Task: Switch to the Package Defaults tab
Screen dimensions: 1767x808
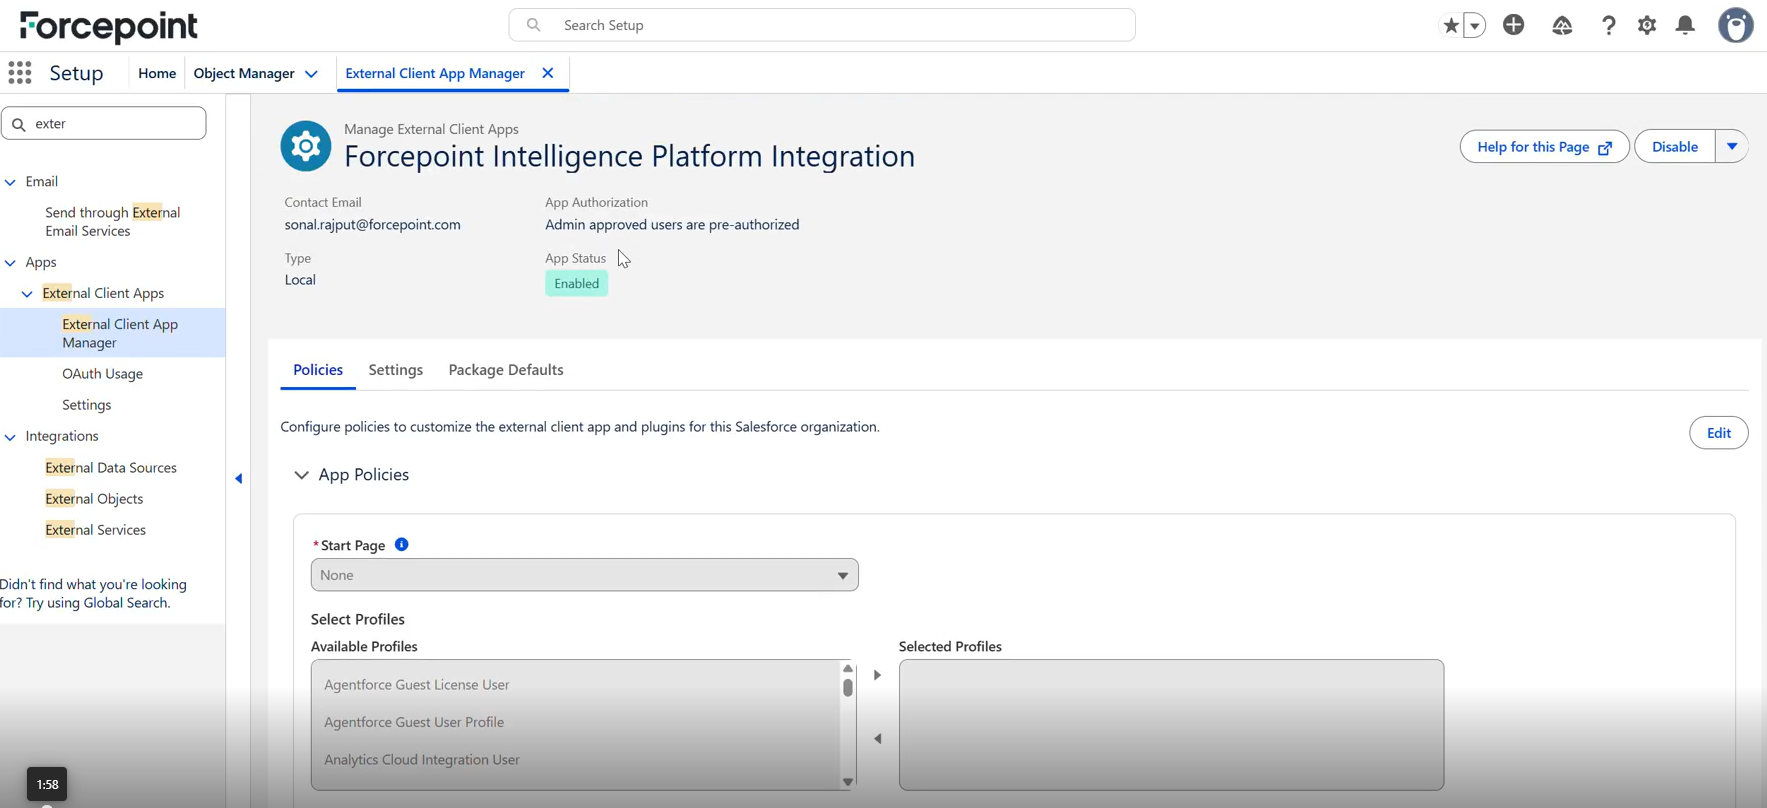Action: point(506,370)
